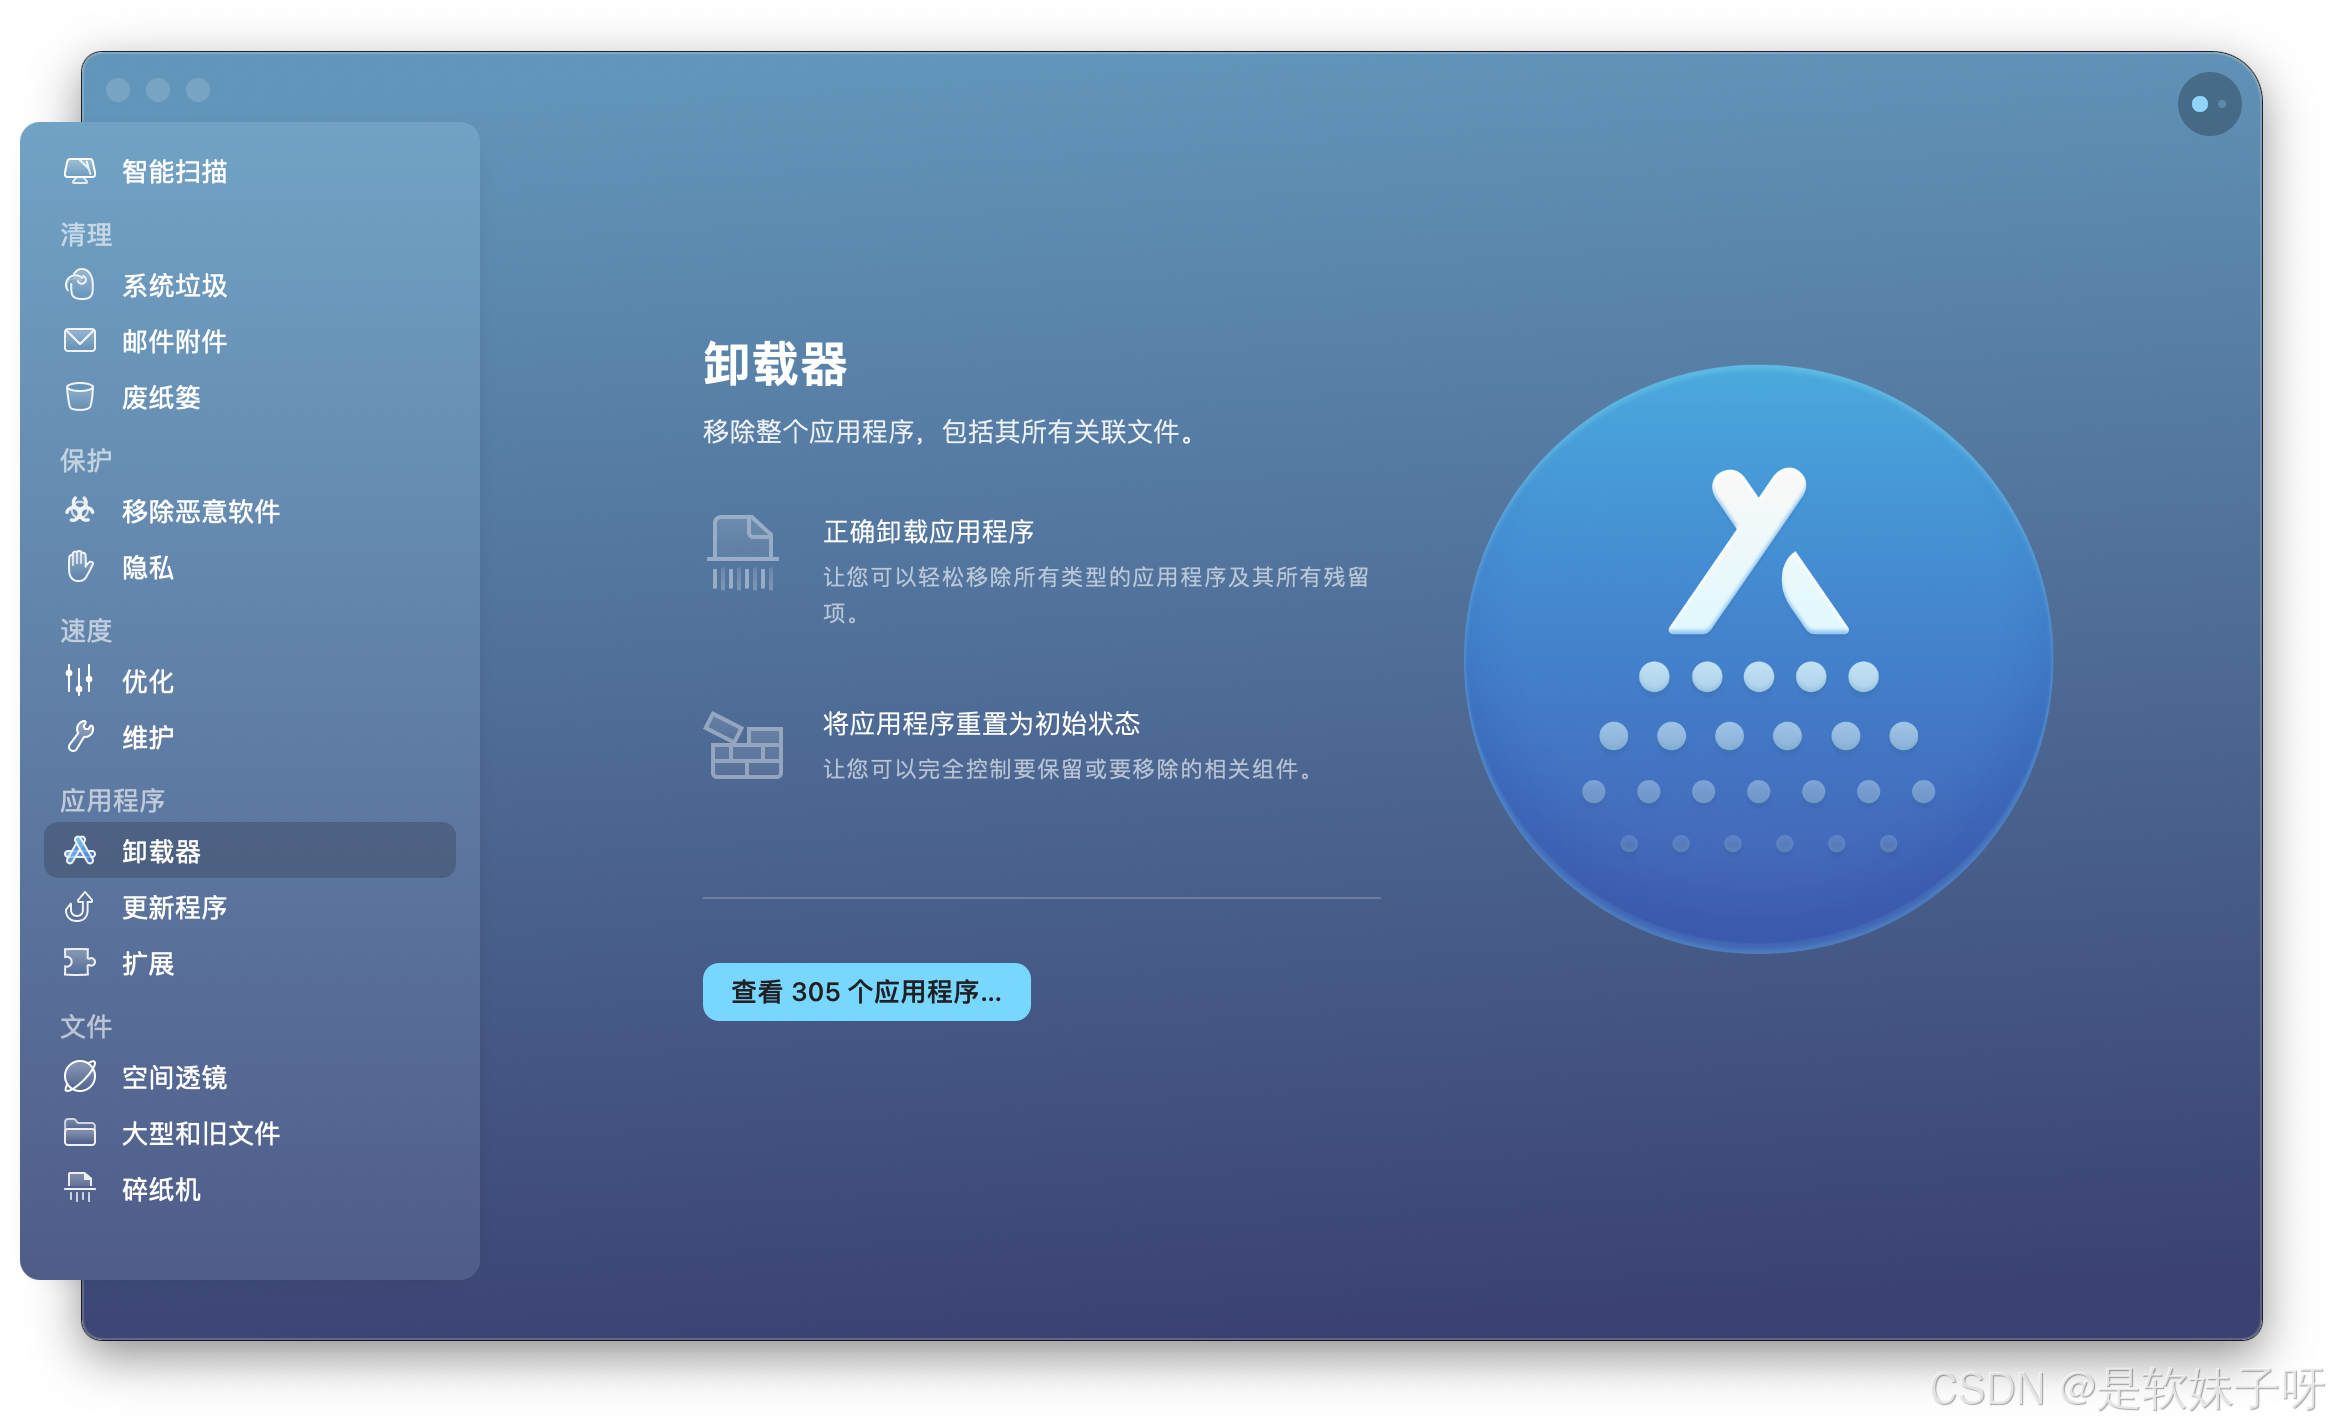
Task: Click the 空间透镜 planet icon
Action: tap(80, 1077)
